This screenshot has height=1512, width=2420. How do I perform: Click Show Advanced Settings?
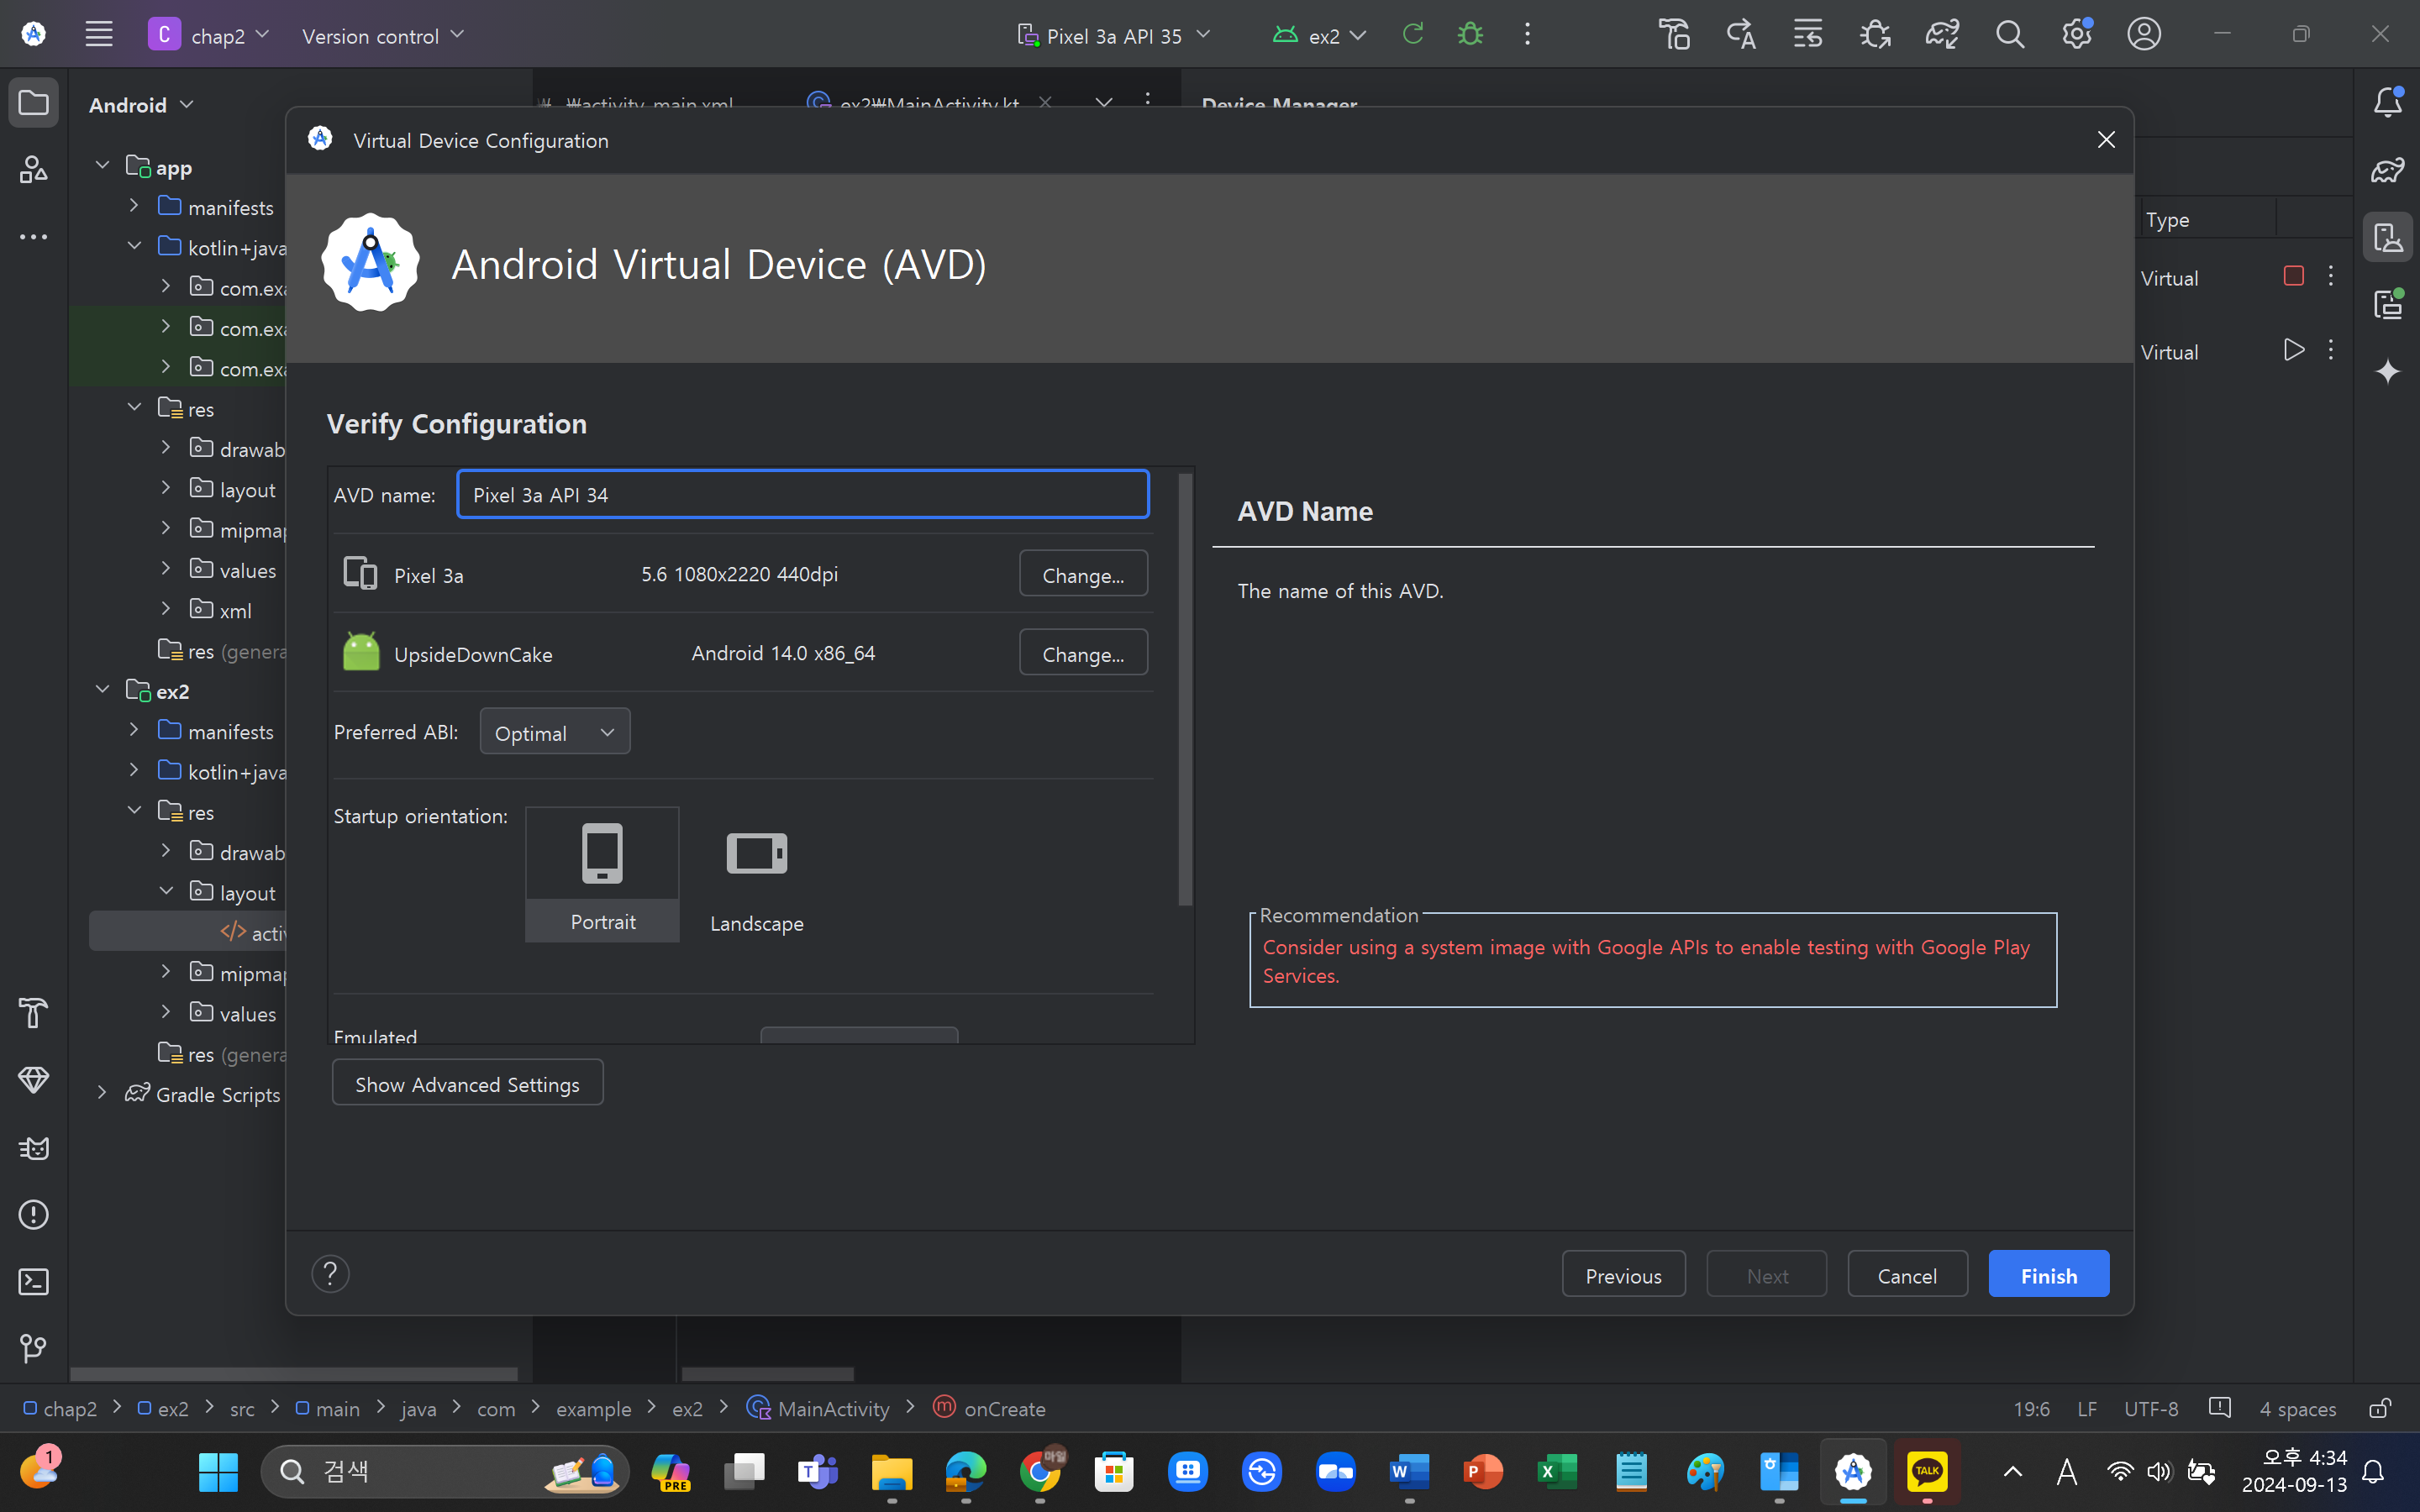pyautogui.click(x=467, y=1083)
